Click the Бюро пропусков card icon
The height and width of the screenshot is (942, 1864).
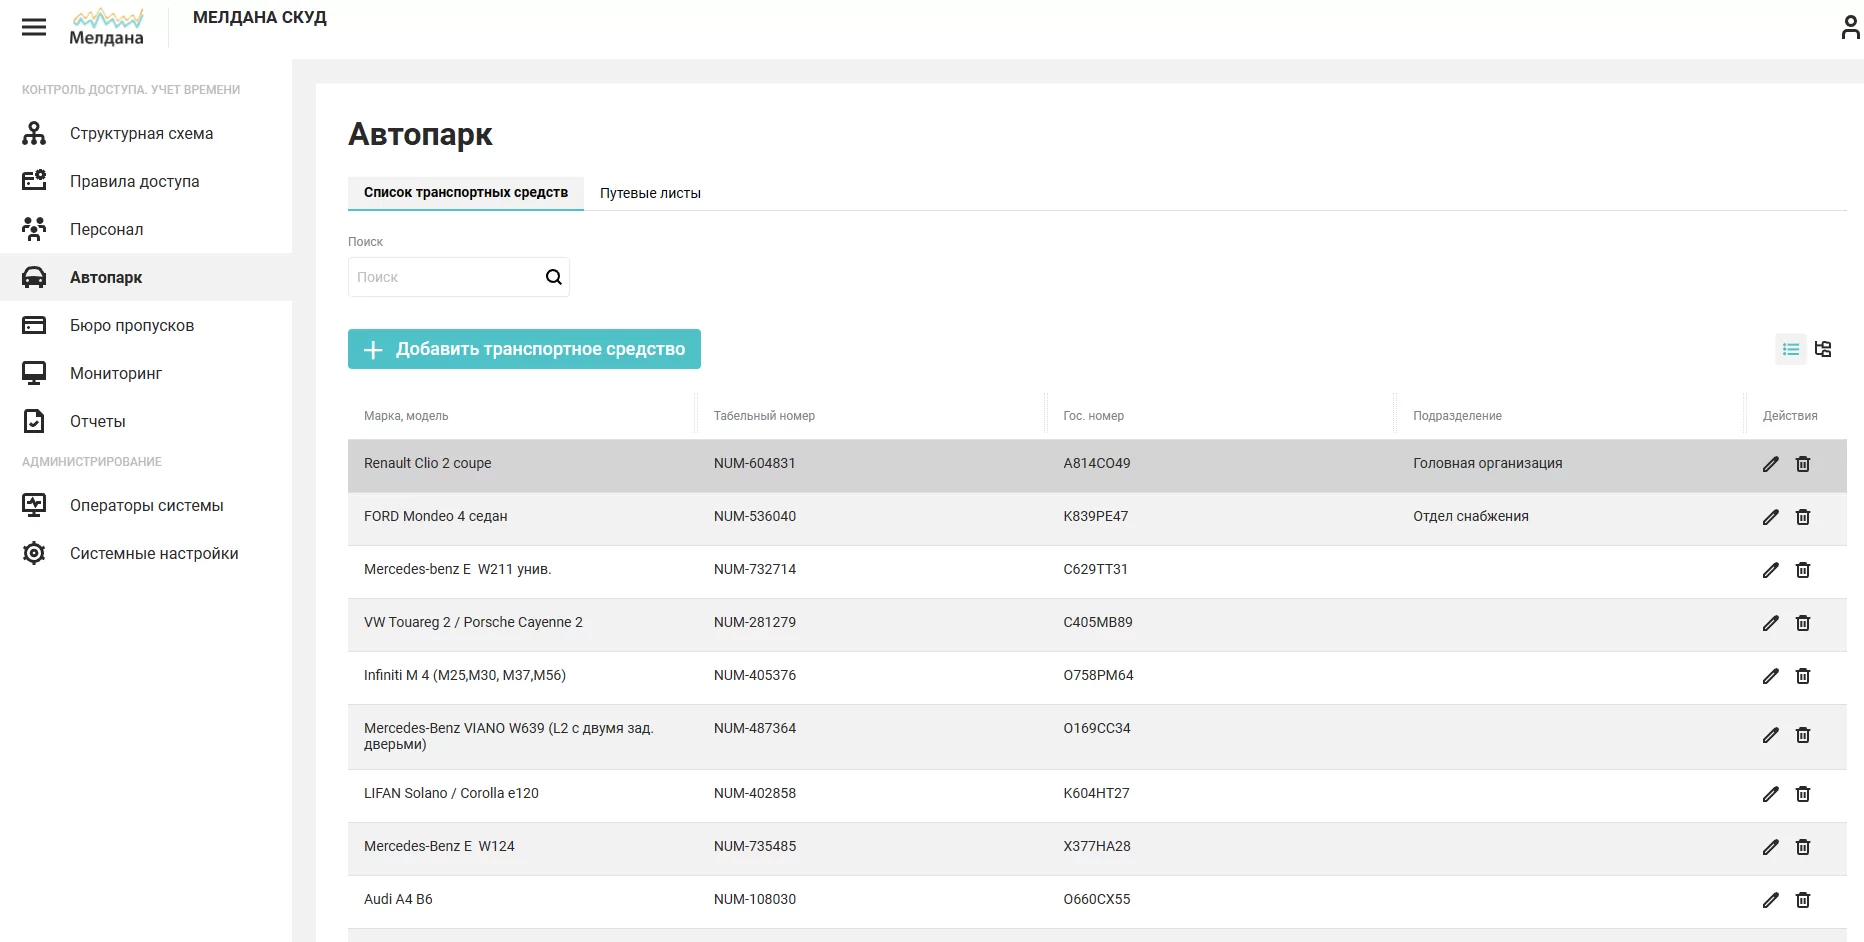(x=34, y=325)
